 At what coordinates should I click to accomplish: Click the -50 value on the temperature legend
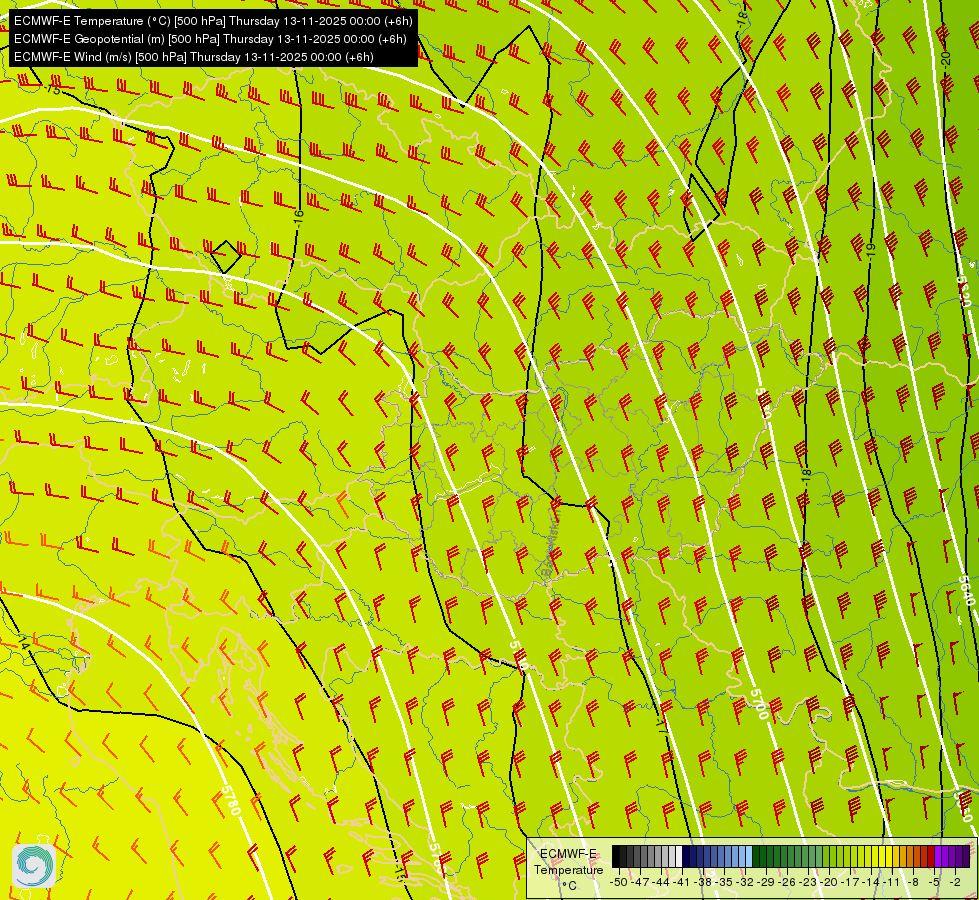(x=619, y=882)
